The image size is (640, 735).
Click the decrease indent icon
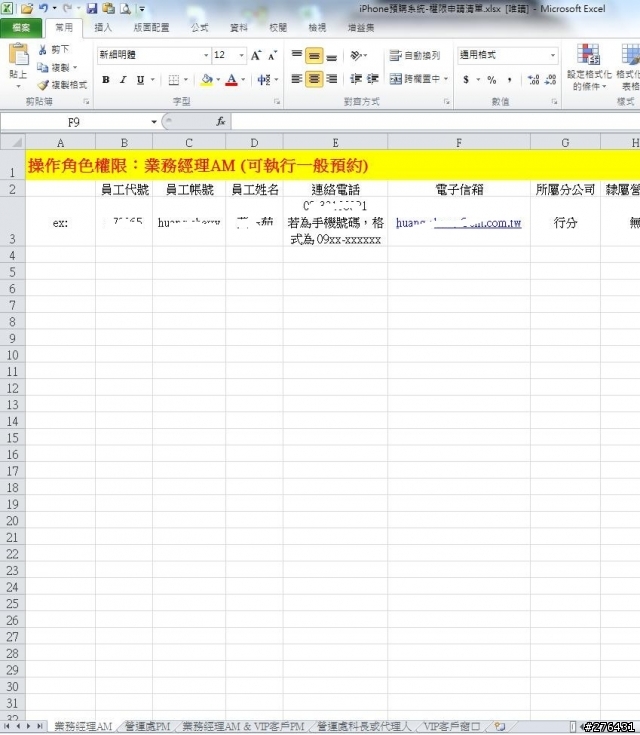coord(356,79)
